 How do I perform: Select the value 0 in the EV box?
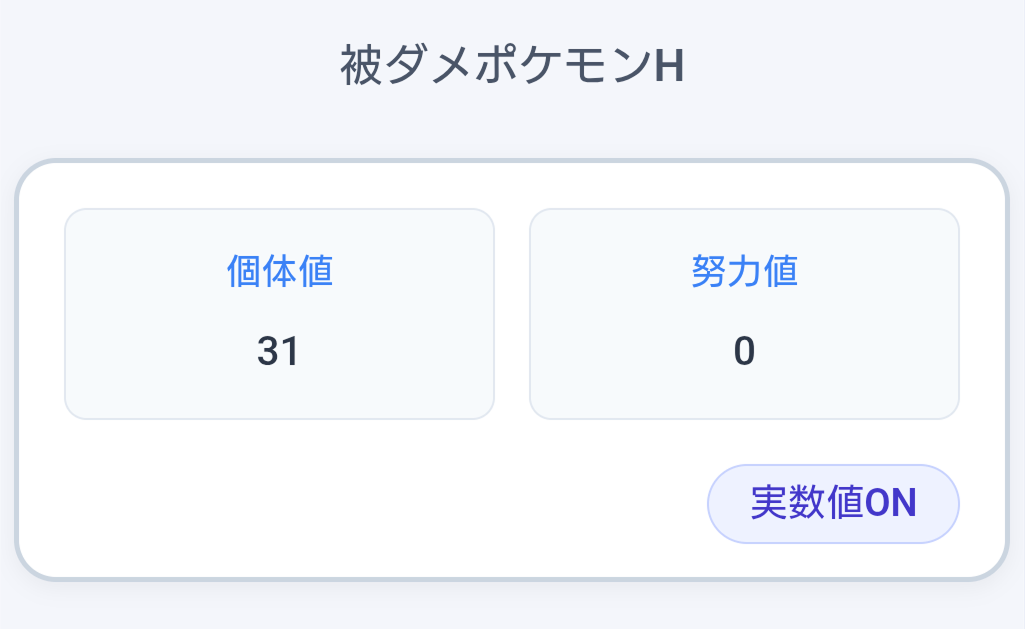pyautogui.click(x=744, y=352)
